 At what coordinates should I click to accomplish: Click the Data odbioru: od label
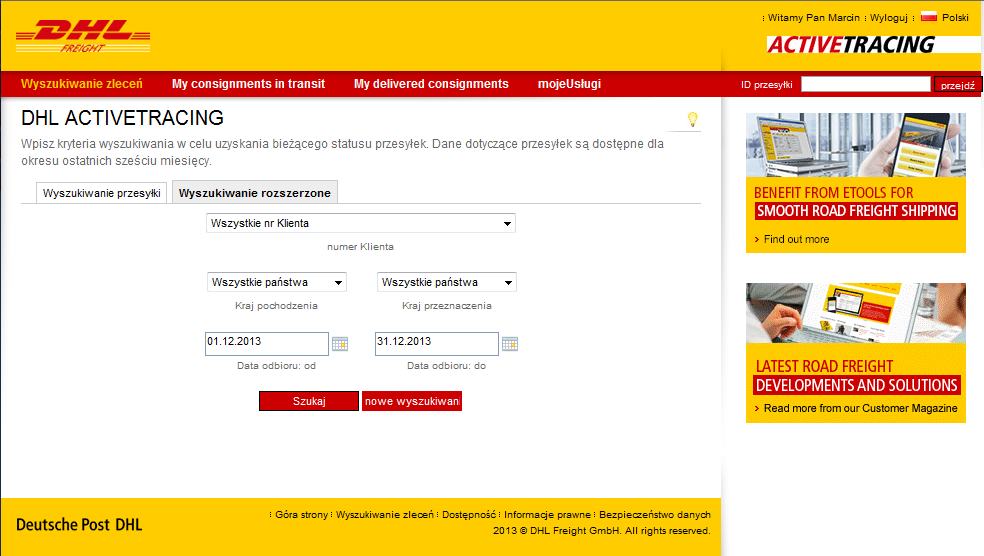point(276,365)
